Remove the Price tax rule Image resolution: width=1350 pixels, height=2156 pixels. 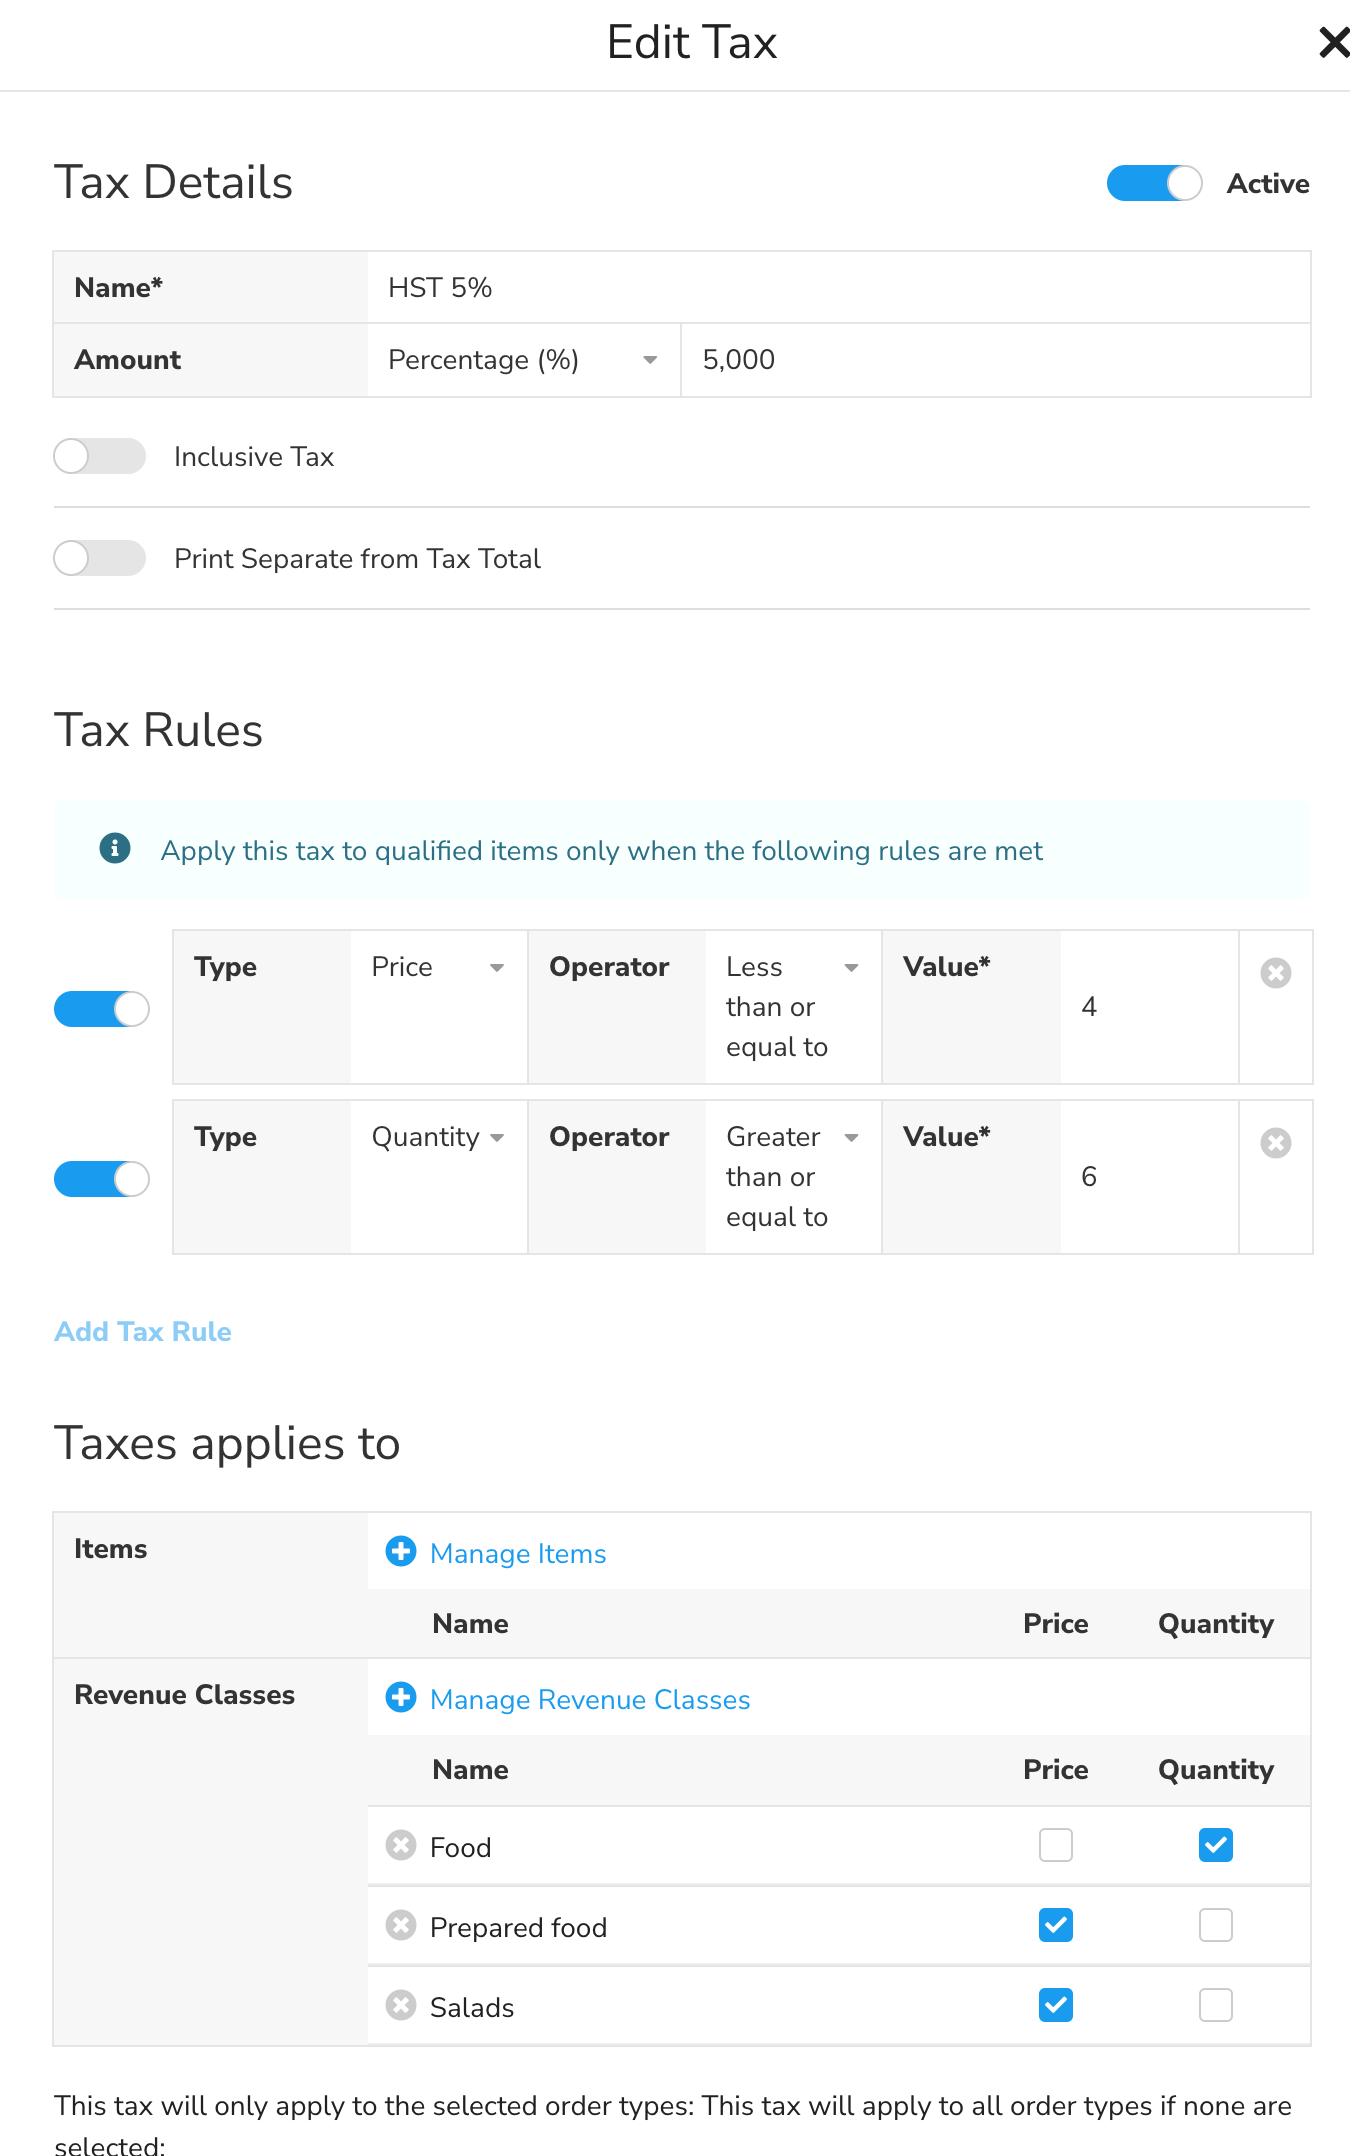tap(1275, 973)
